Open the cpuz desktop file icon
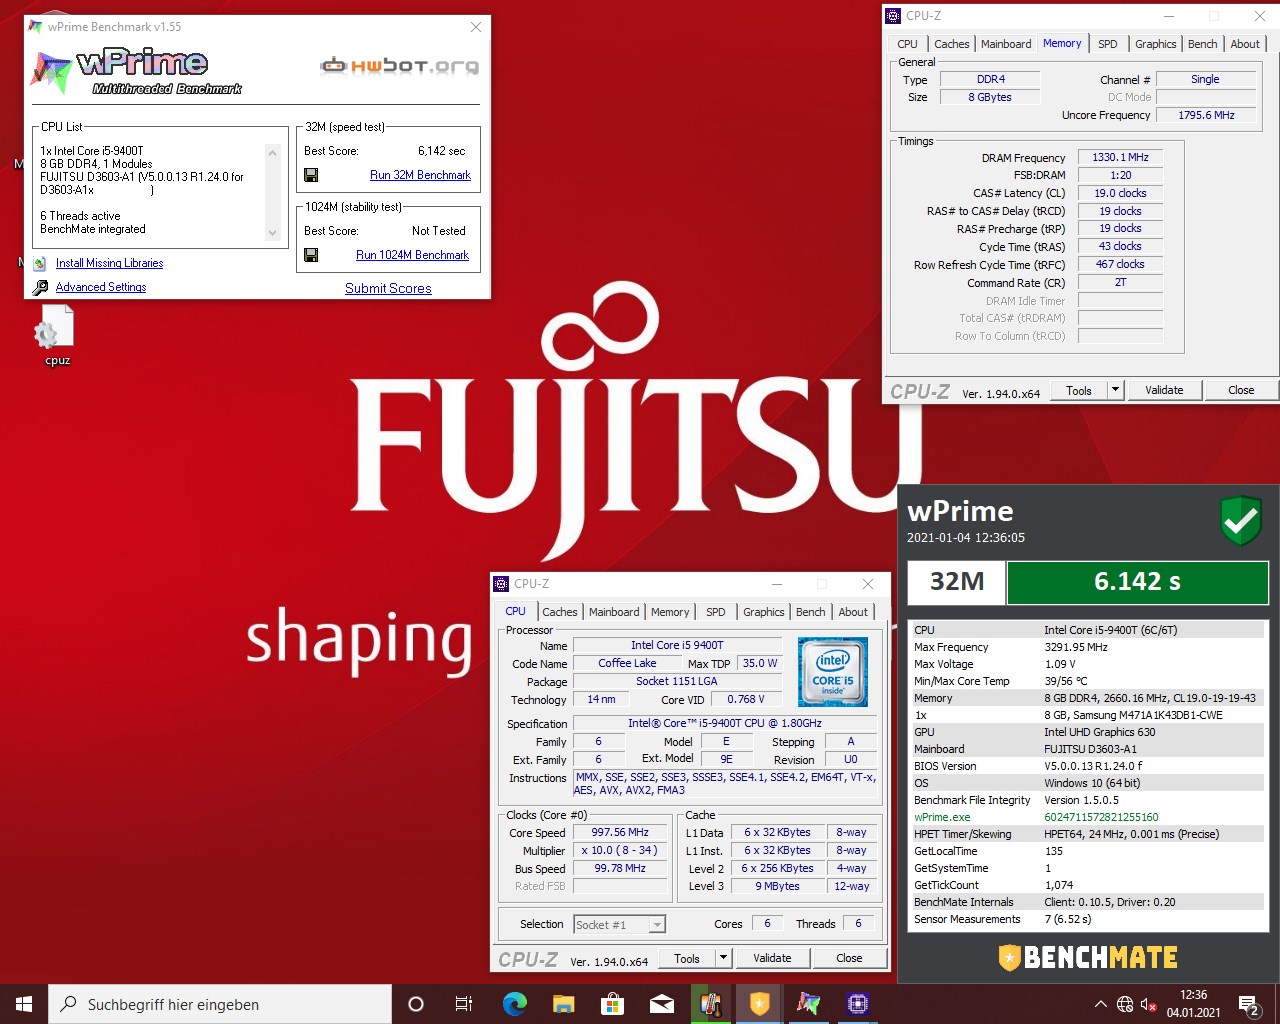1280x1024 pixels. click(56, 336)
